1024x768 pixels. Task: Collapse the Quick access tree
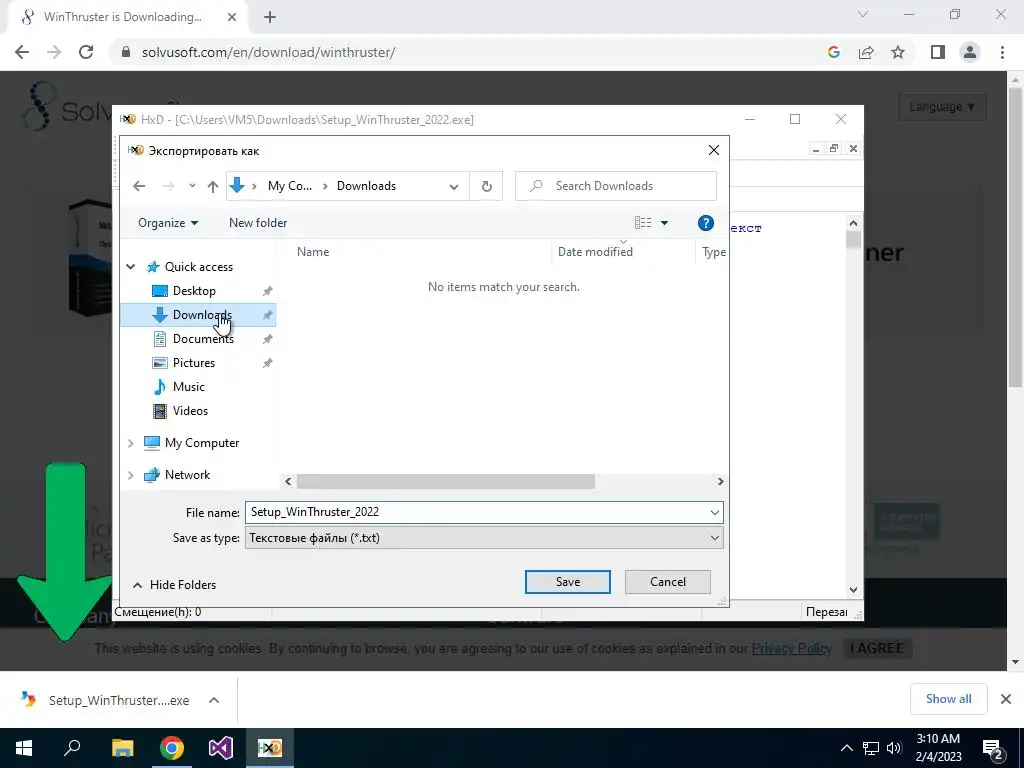131,266
